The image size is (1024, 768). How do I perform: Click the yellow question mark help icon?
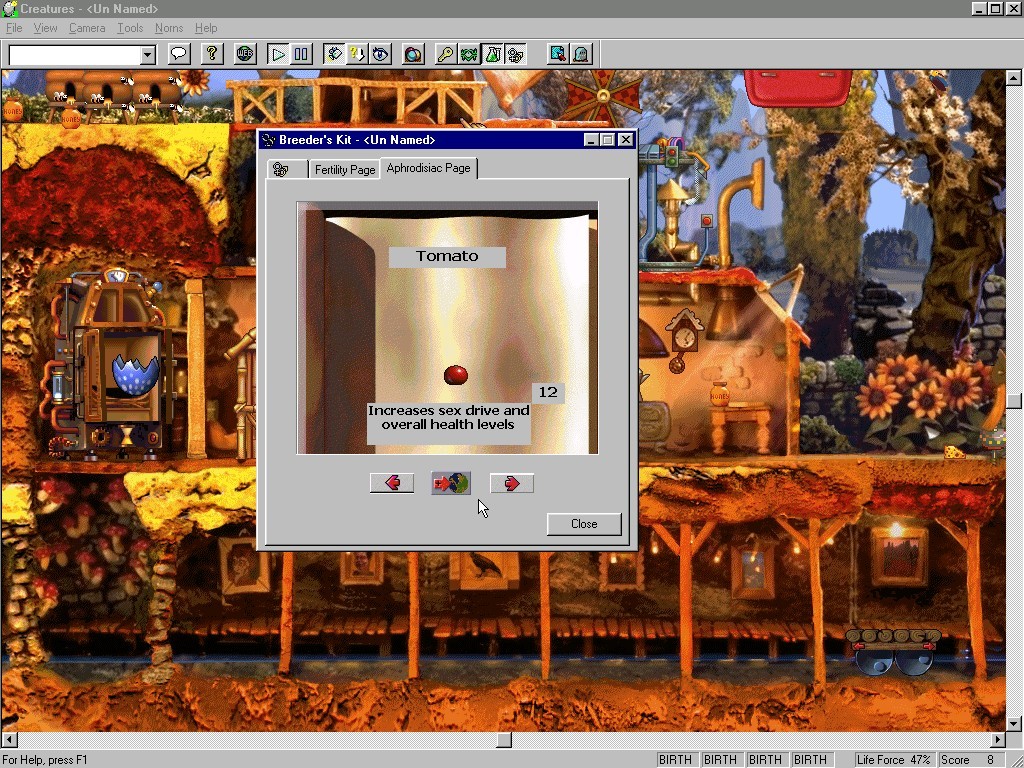click(212, 54)
